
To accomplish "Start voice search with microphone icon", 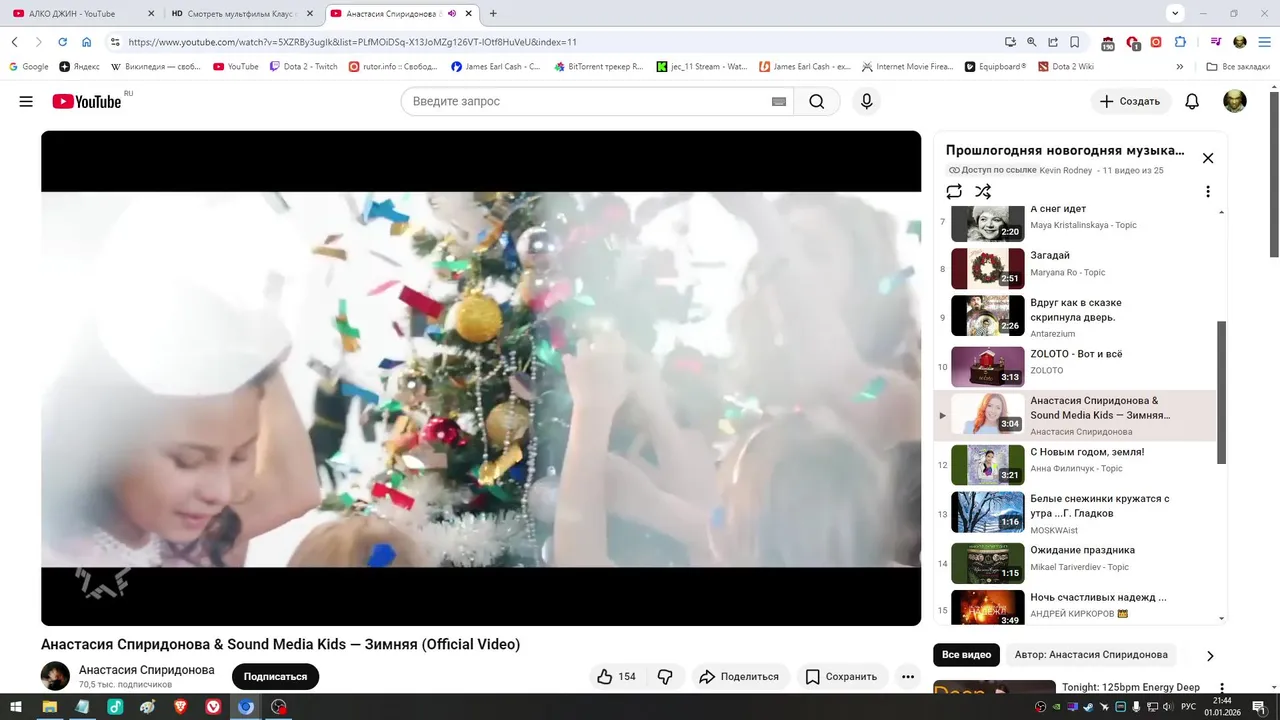I will pos(867,101).
